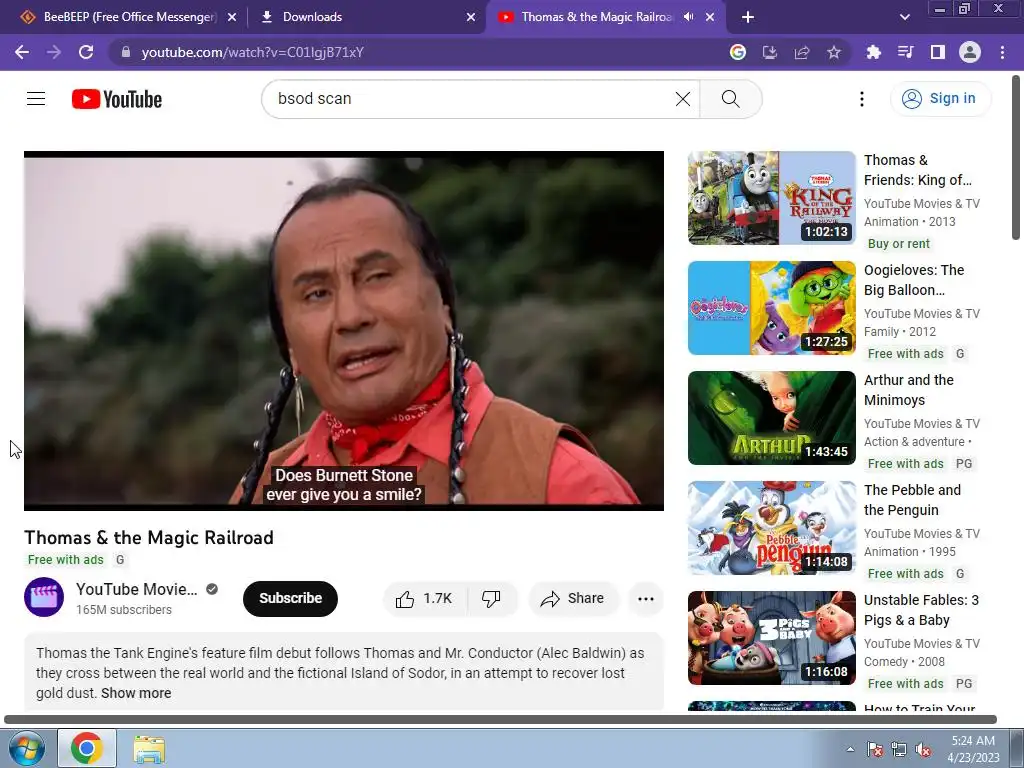Open 'Oogieloves: The Big Balloon...' title link

(914, 280)
